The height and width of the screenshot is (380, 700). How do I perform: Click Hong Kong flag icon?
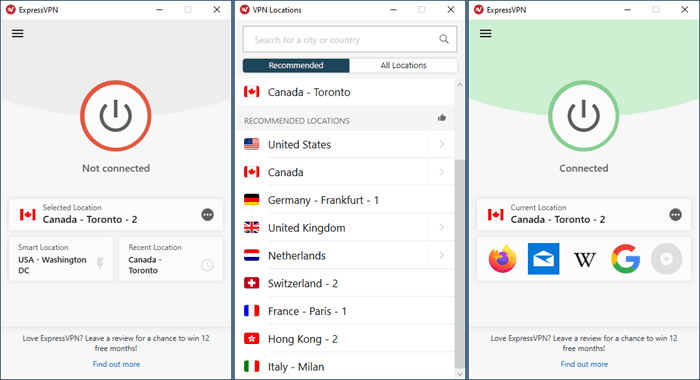(251, 338)
